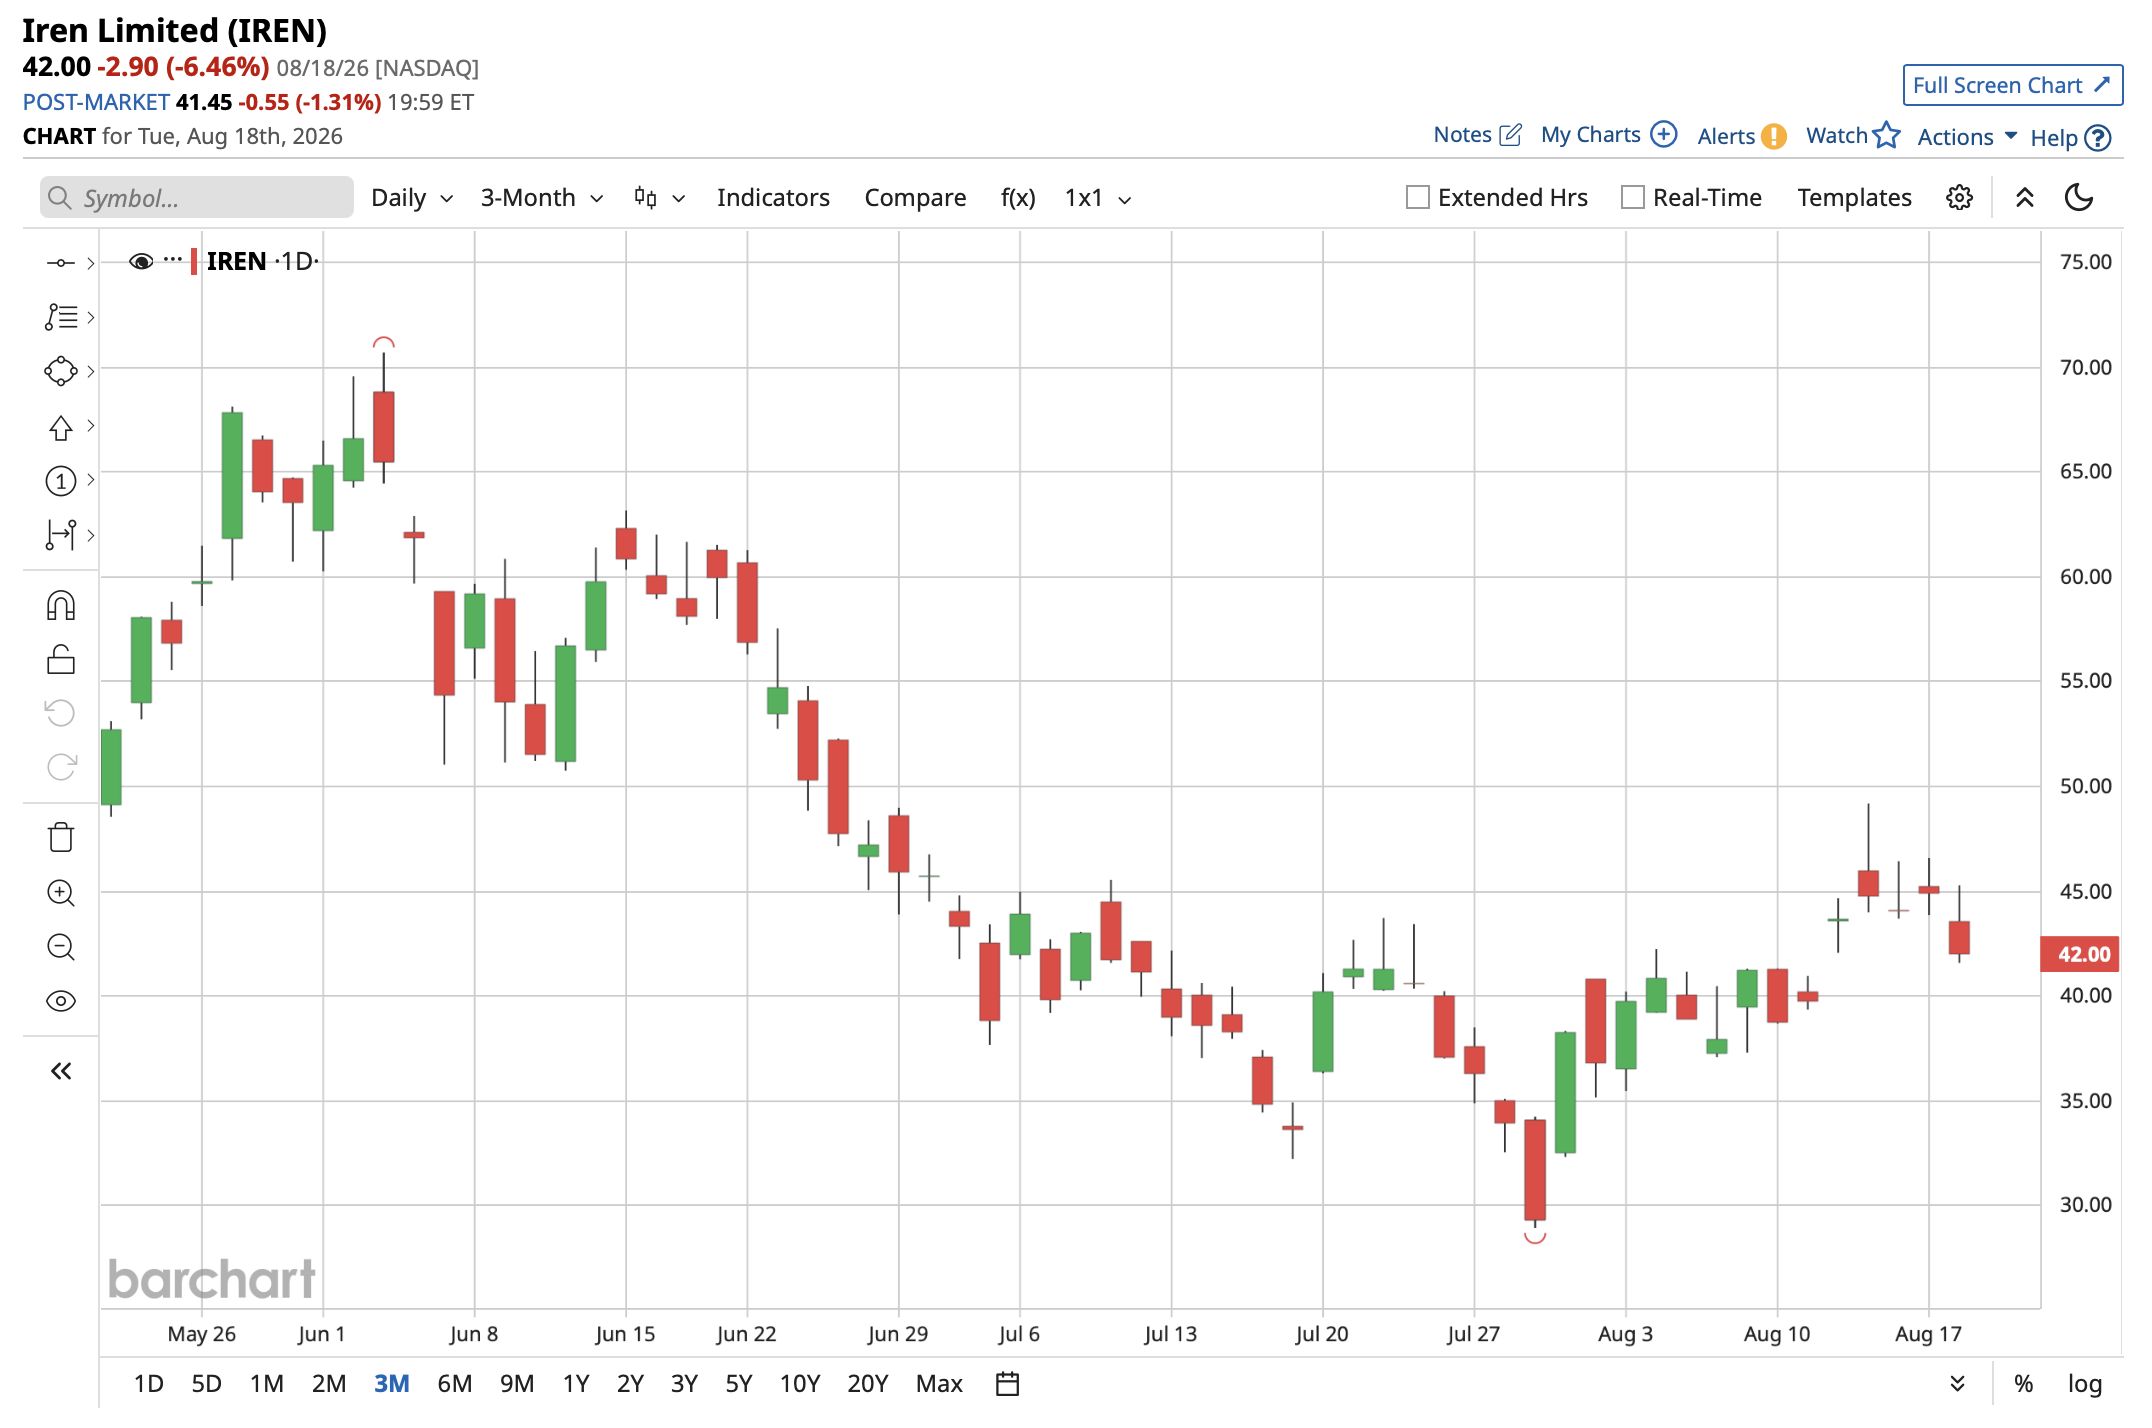Pick the price range measure tool
The image size is (2152, 1428).
pos(60,535)
